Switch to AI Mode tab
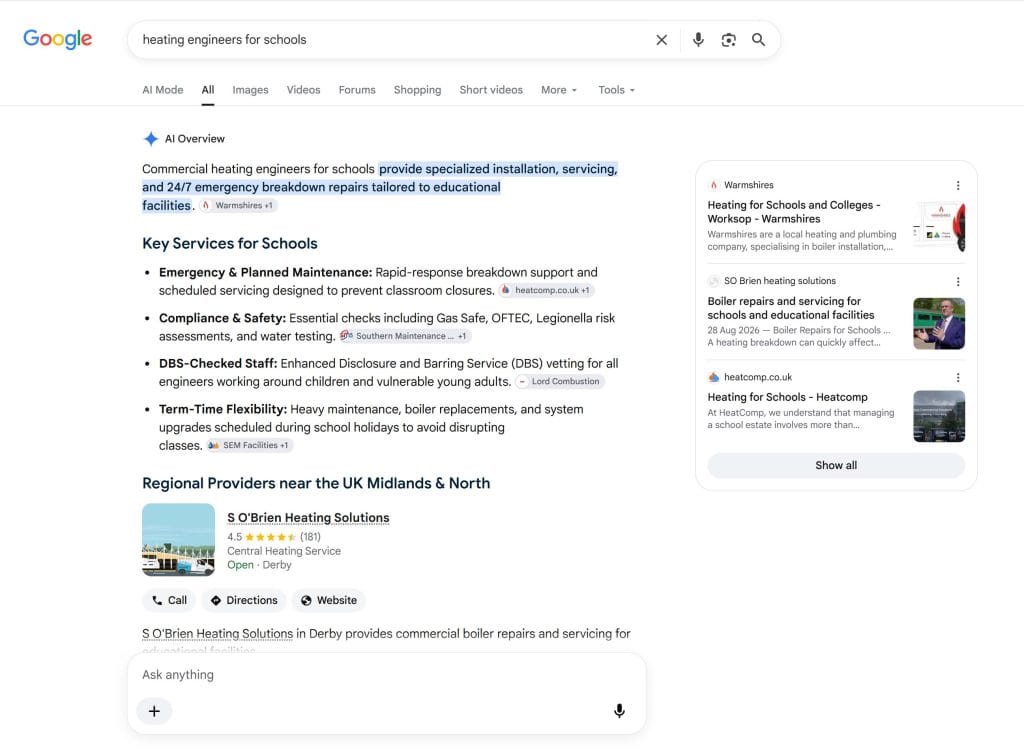Viewport: 1024px width, 755px height. pyautogui.click(x=163, y=90)
